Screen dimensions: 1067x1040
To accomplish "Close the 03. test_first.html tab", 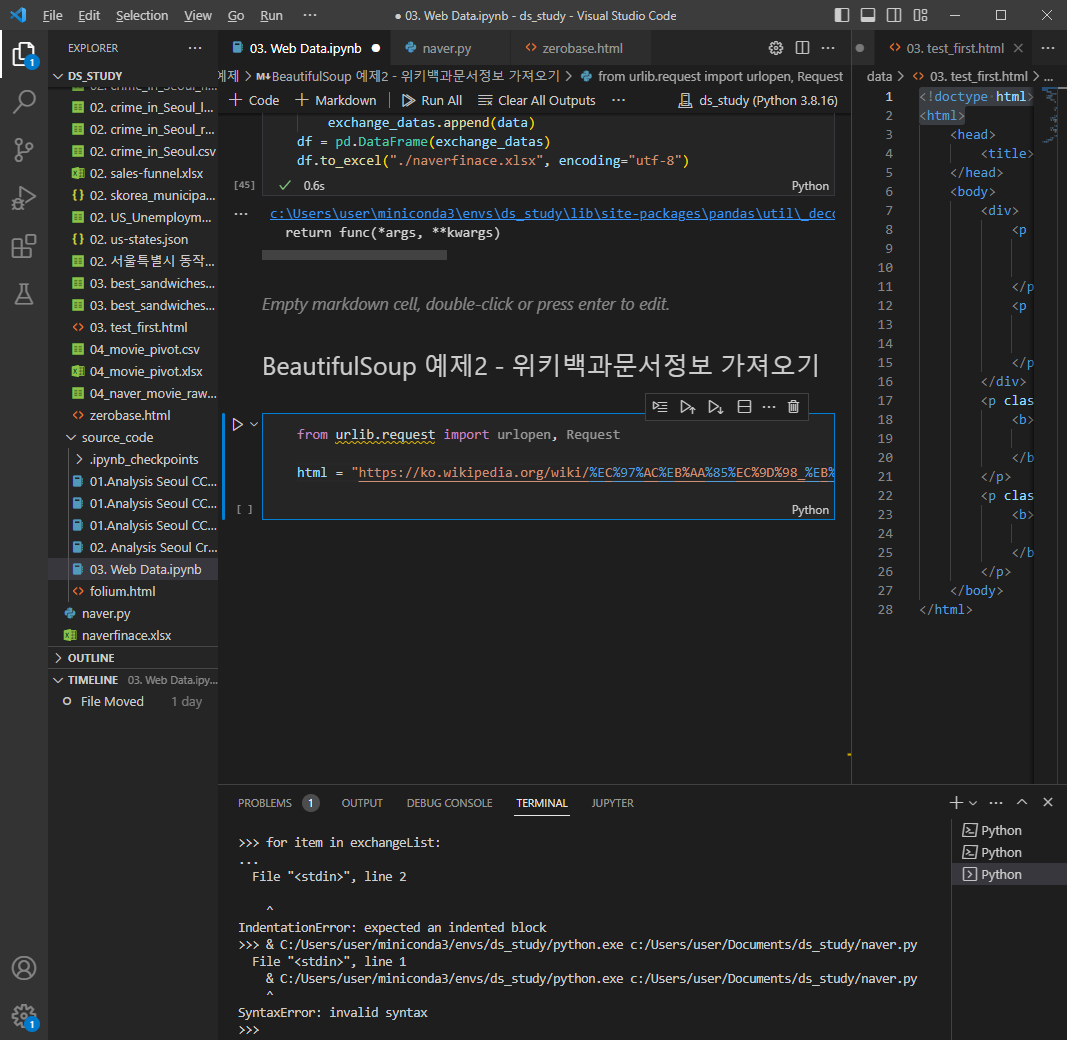I will click(x=1018, y=48).
